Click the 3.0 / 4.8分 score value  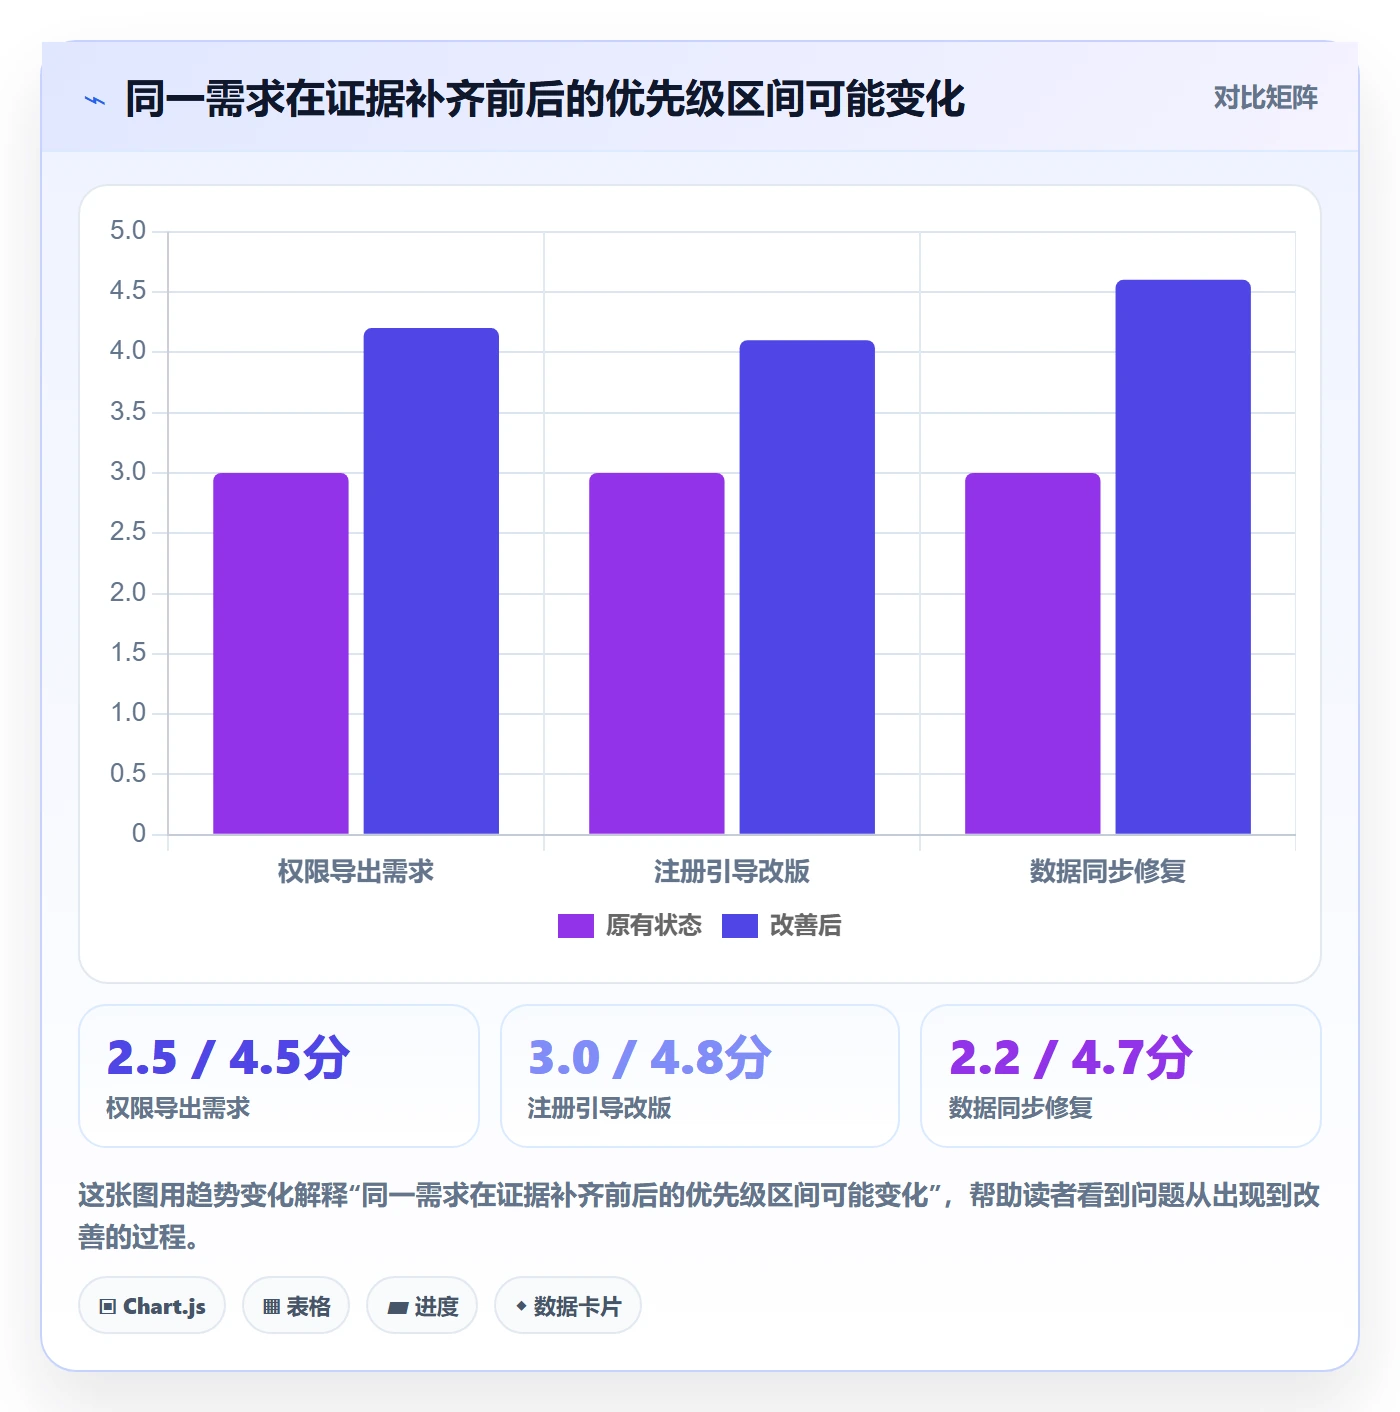coord(650,1058)
